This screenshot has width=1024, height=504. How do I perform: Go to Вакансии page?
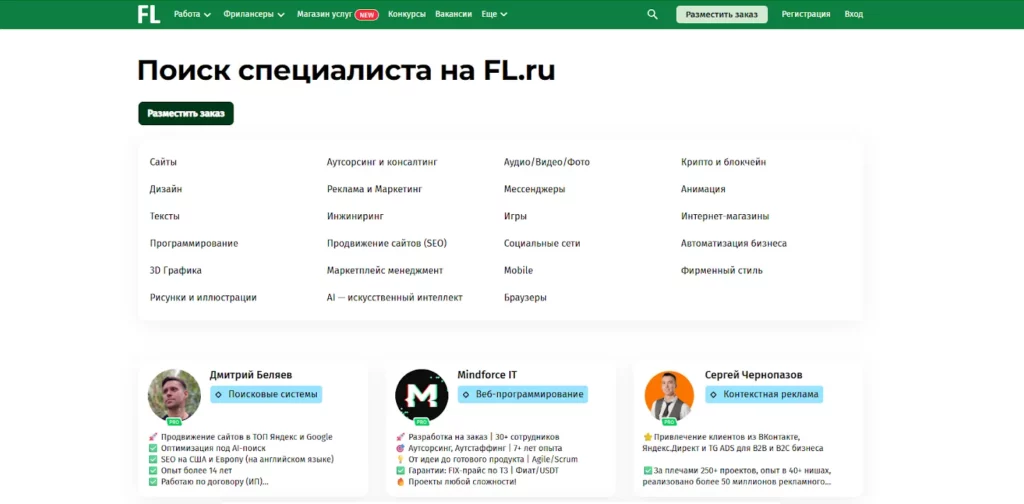(453, 14)
